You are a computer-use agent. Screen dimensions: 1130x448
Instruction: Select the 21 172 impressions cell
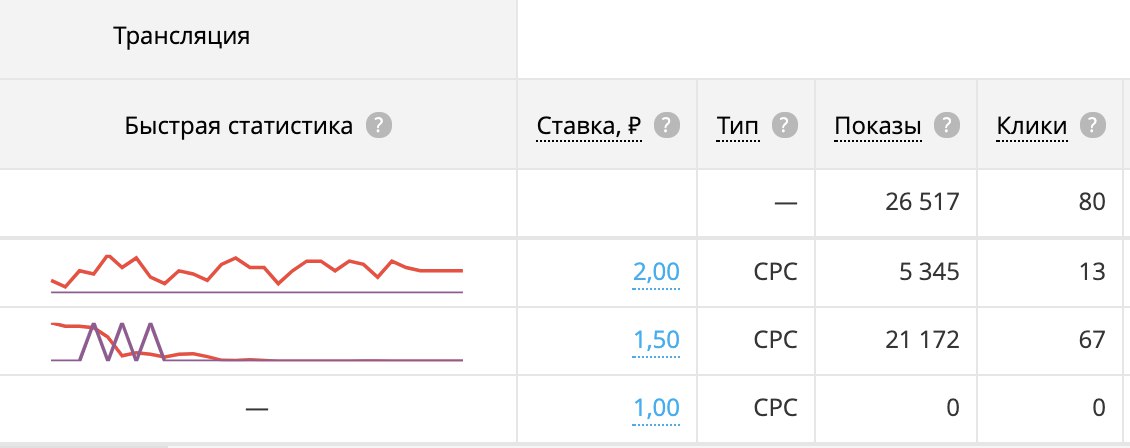(896, 340)
